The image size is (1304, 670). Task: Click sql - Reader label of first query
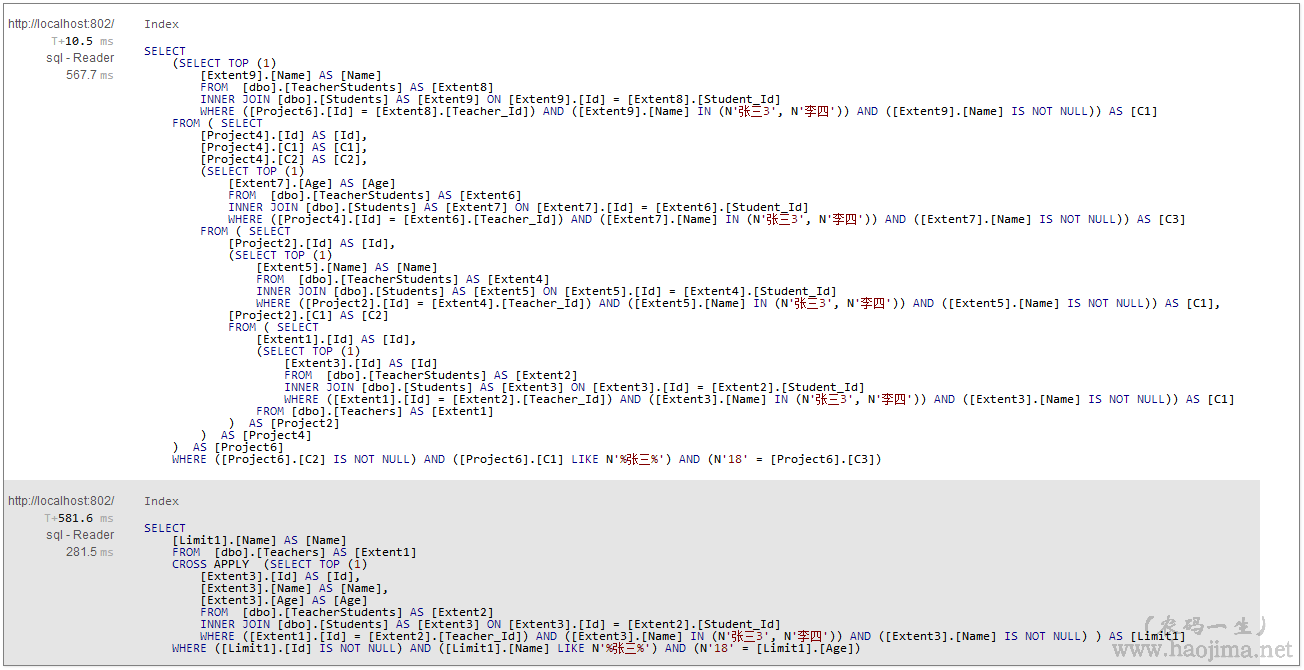click(x=80, y=58)
